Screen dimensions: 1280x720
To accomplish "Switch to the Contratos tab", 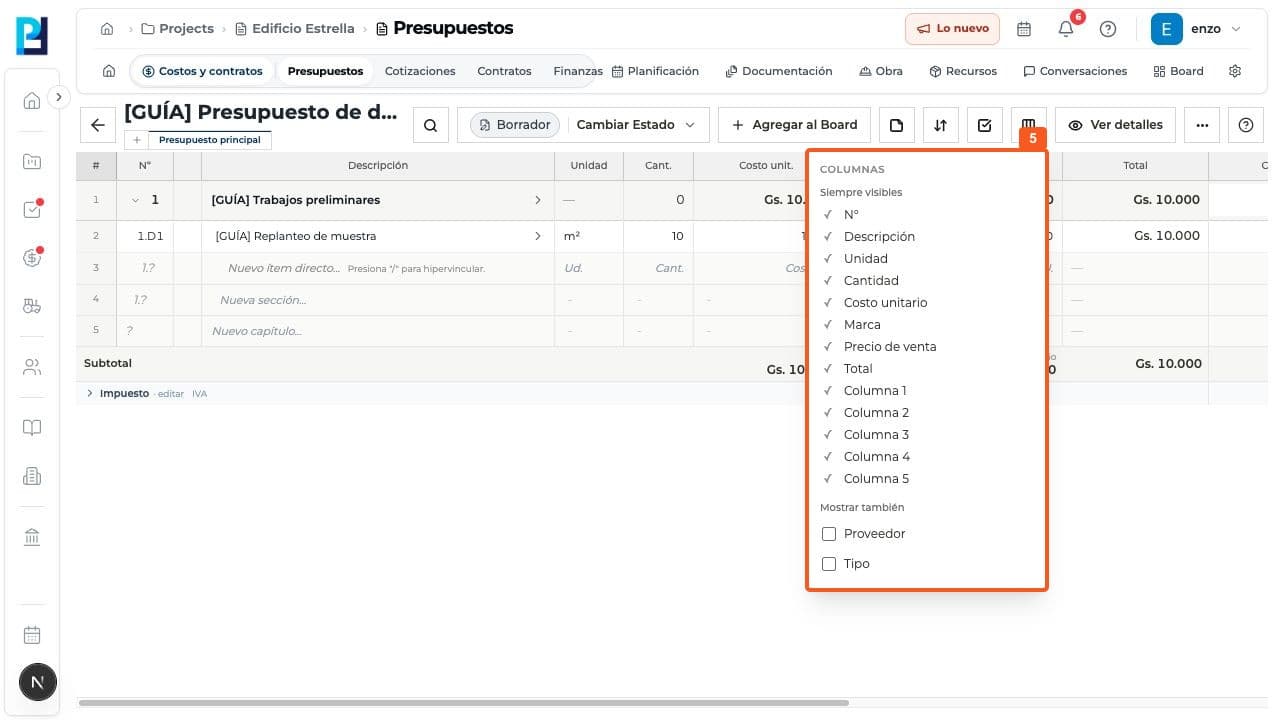I will 504,71.
